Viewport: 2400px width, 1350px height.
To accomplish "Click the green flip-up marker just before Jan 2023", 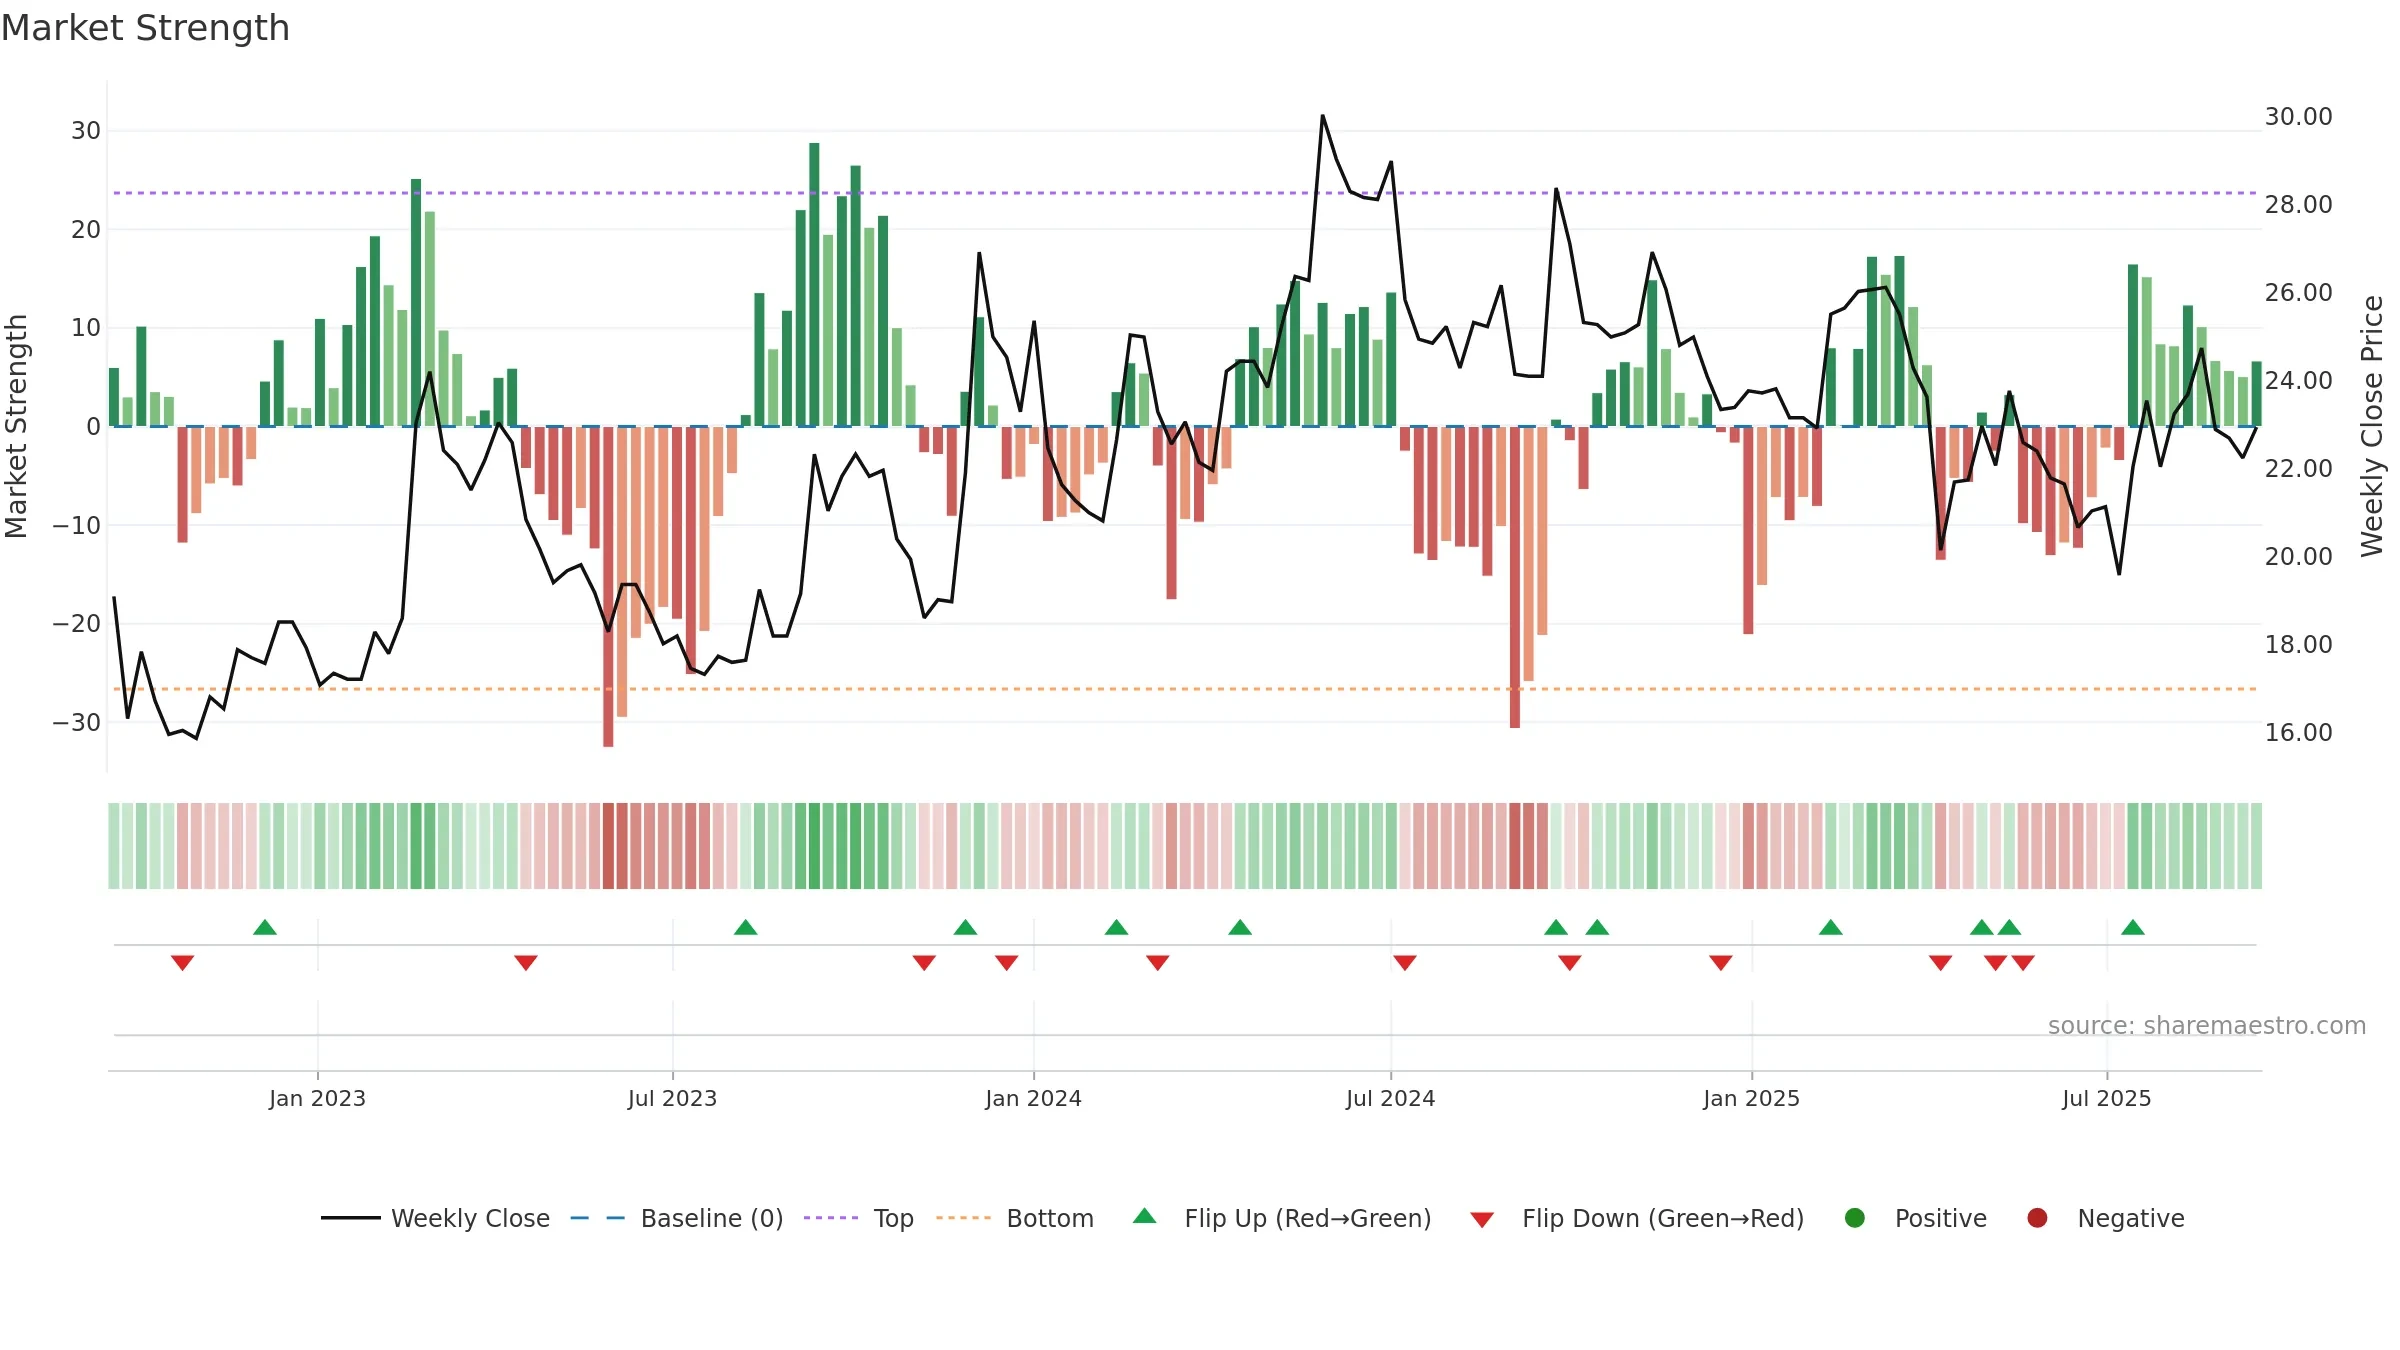I will pyautogui.click(x=265, y=927).
